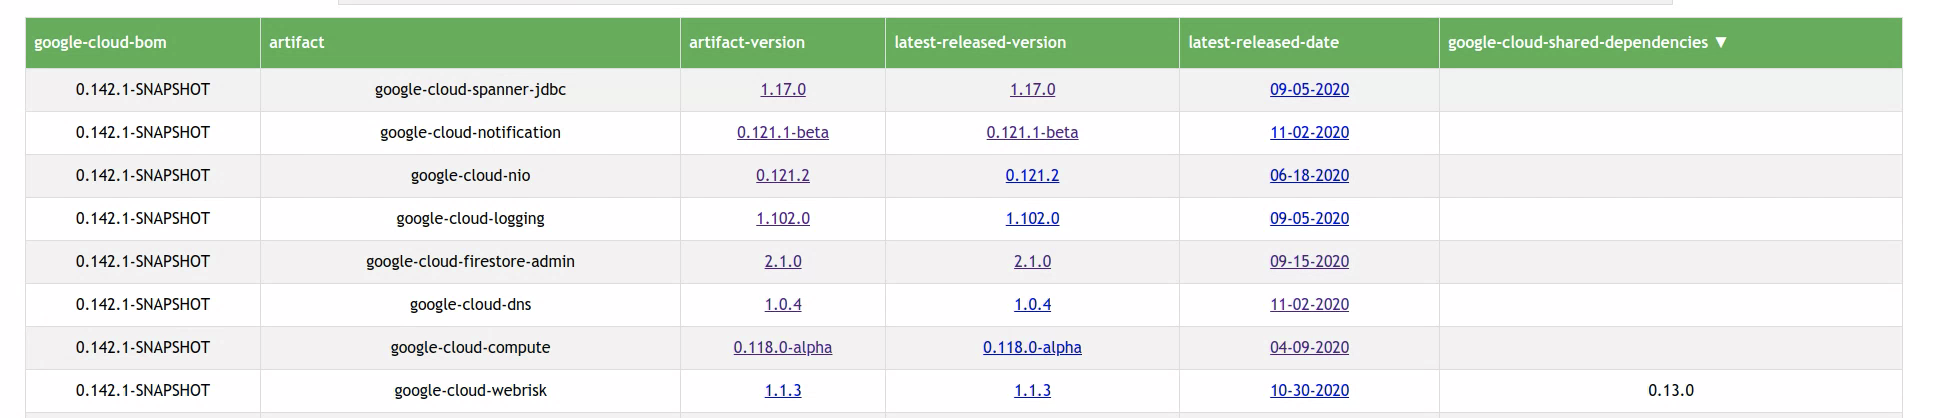The height and width of the screenshot is (418, 1939).
Task: Select the google-cloud-compute artifact cell
Action: tap(470, 347)
